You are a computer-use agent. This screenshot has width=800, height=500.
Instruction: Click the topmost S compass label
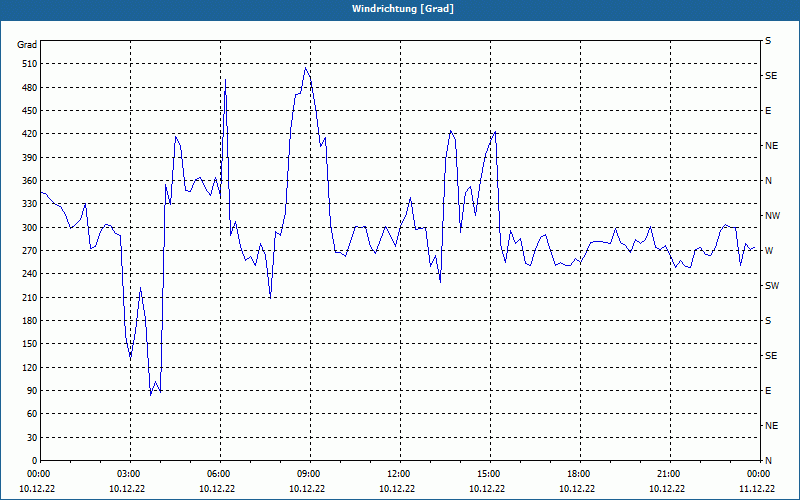(768, 41)
